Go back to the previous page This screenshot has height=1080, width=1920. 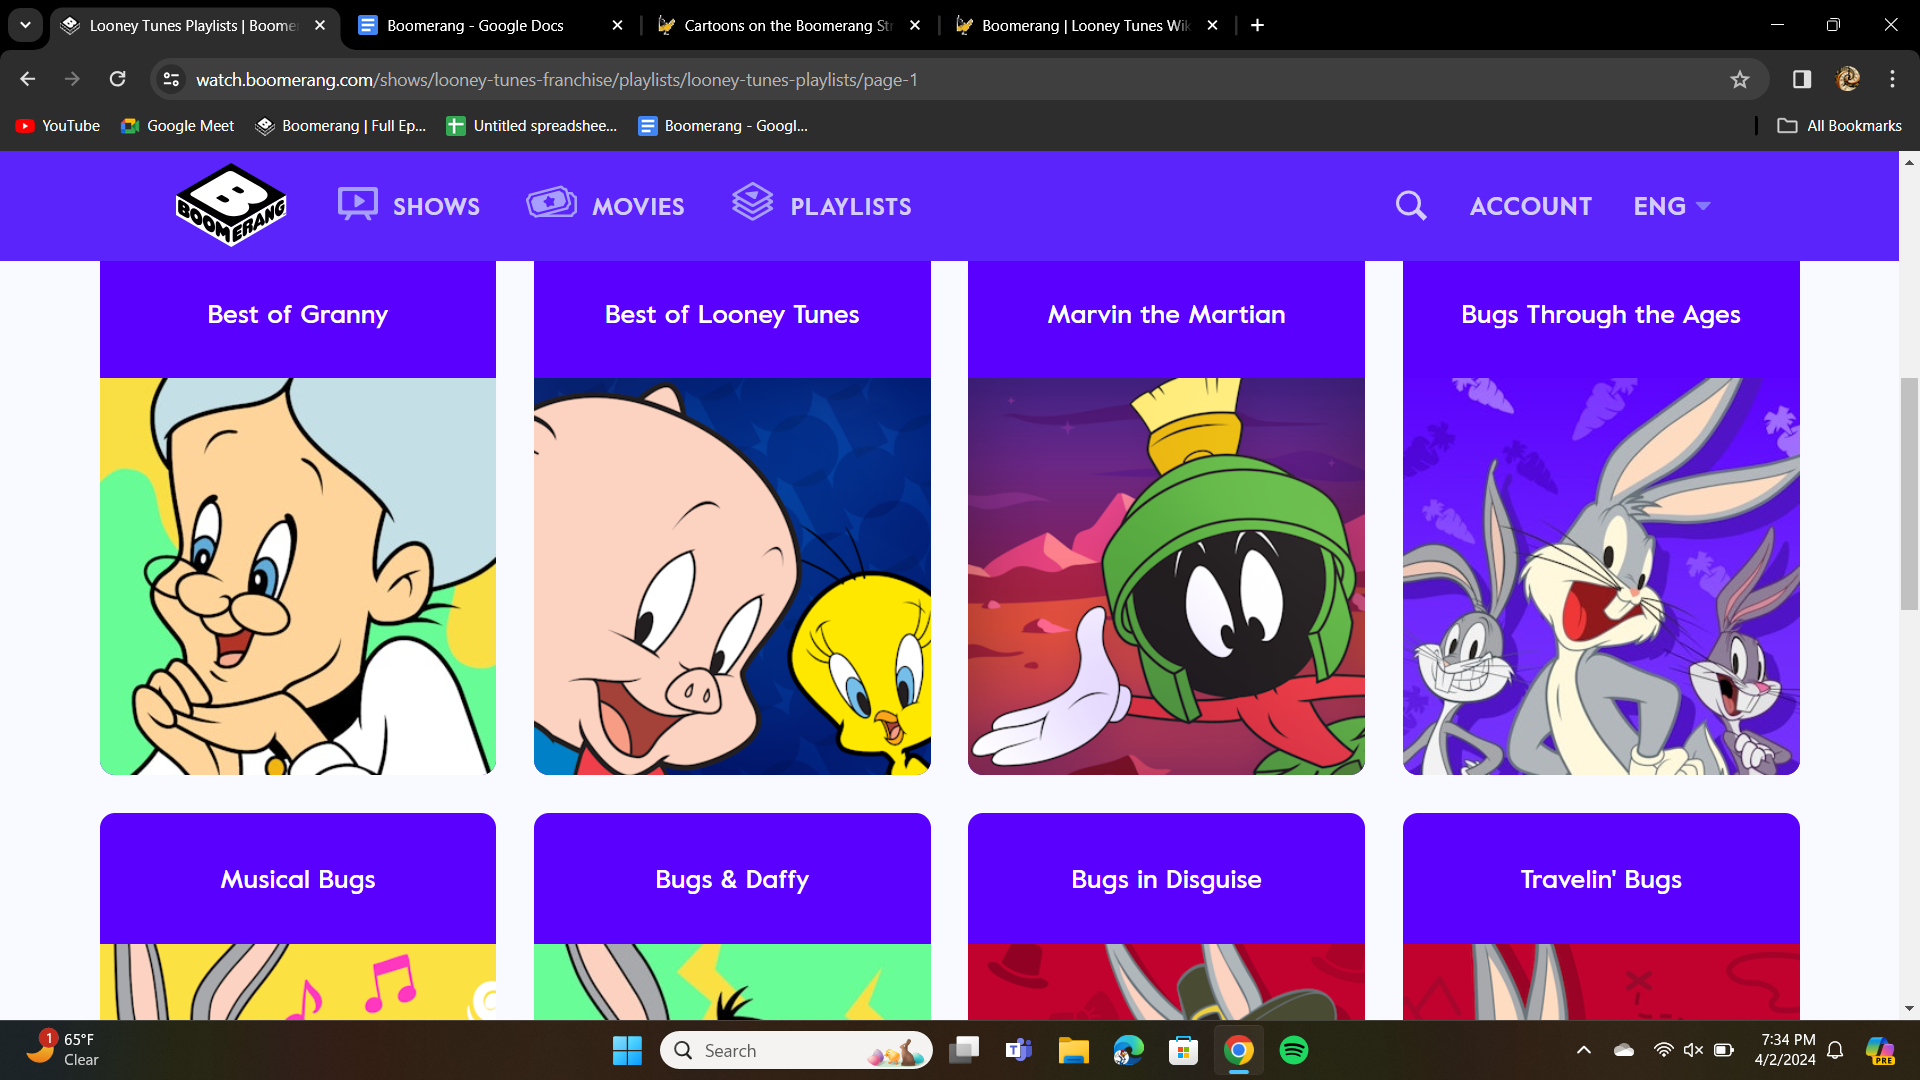coord(28,79)
